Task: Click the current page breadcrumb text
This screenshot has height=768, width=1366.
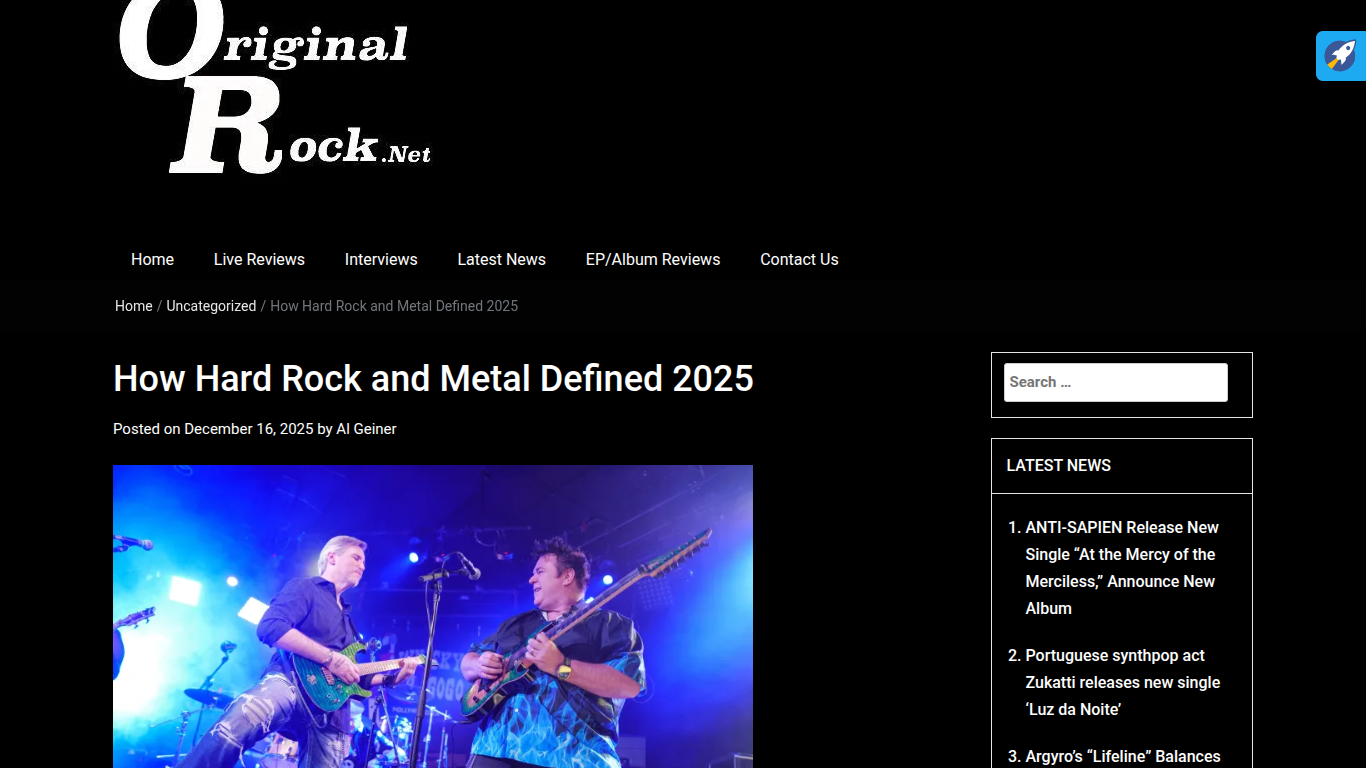Action: pos(394,306)
